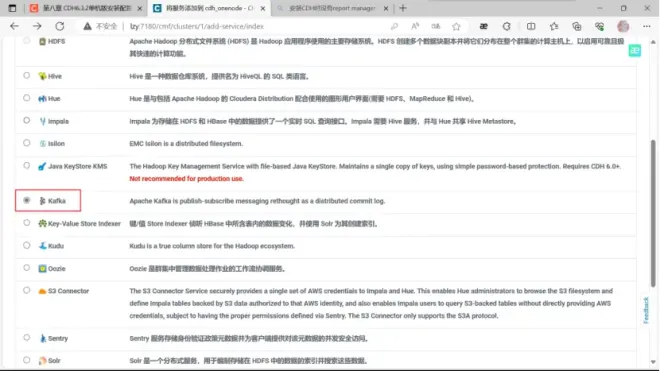Click the Sentry service icon
Screen dimensions: 660x371
pyautogui.click(x=43, y=338)
